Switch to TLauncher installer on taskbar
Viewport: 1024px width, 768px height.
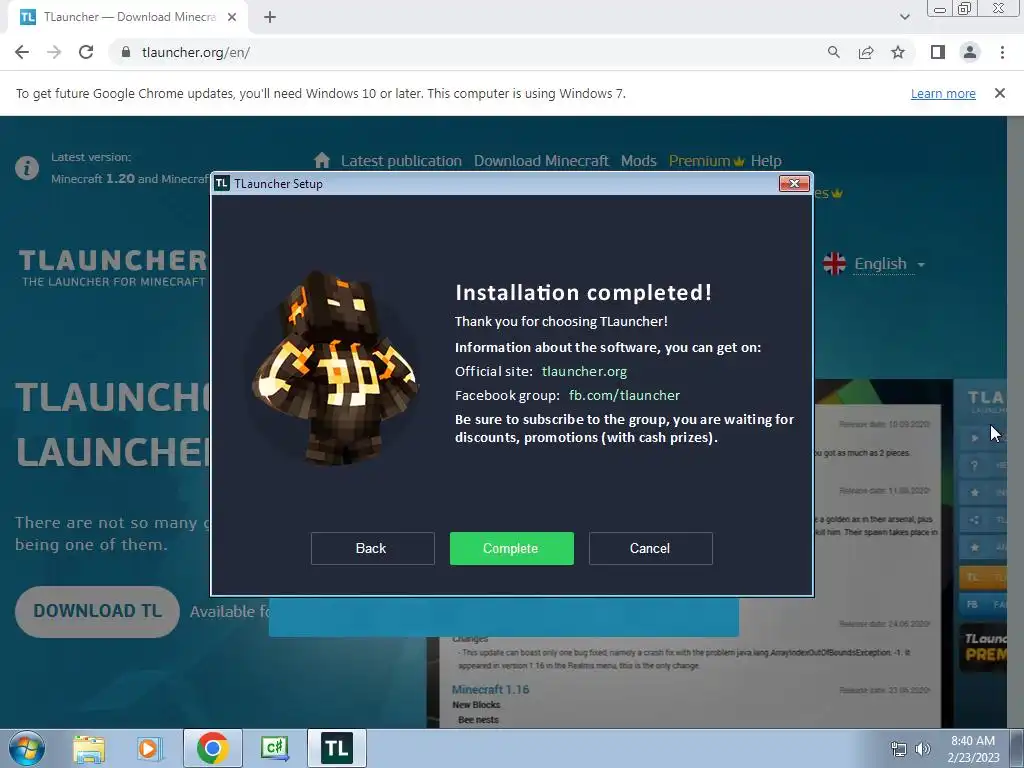tap(336, 748)
